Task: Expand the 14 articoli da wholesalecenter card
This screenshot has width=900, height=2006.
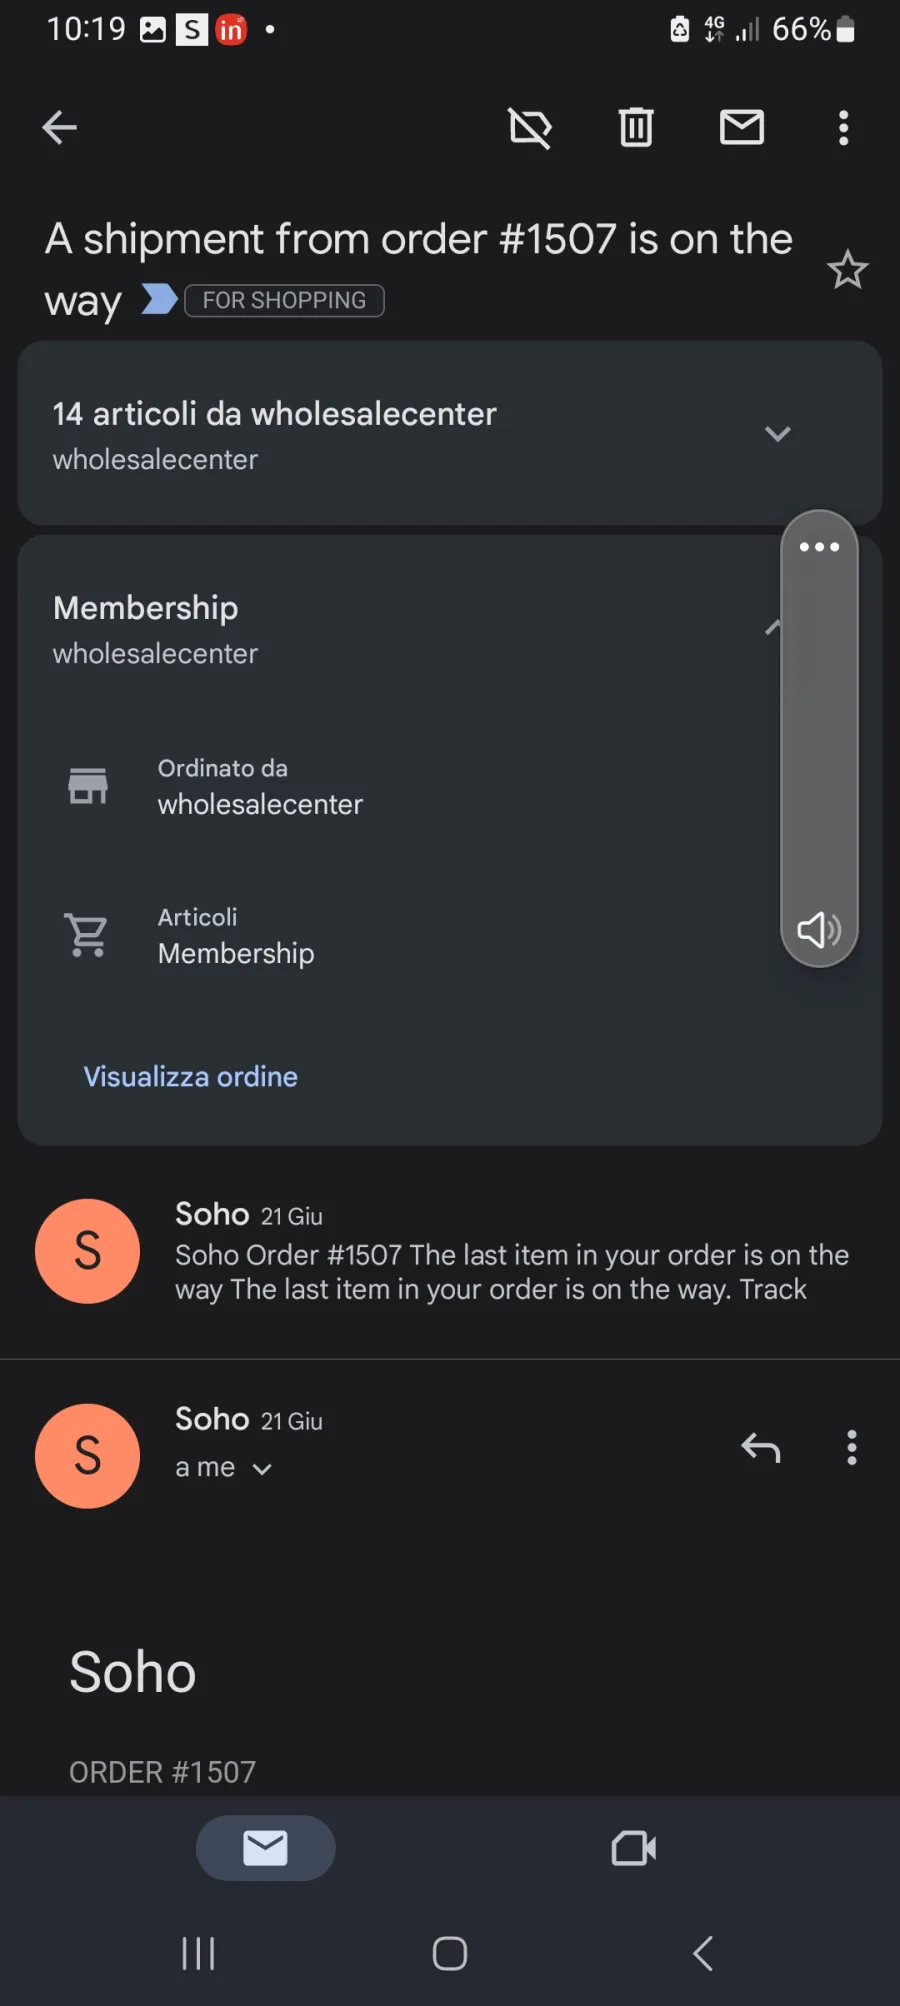Action: click(450, 433)
